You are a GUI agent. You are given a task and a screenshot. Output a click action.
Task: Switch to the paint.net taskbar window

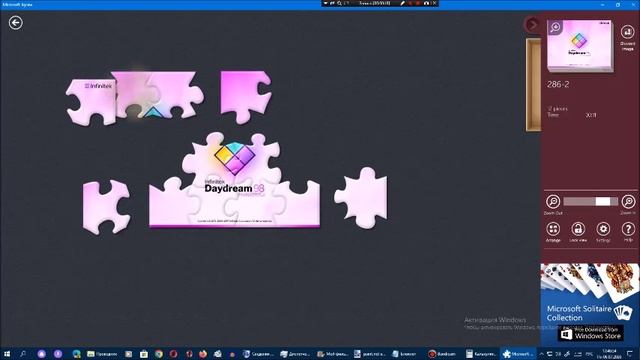pos(370,354)
